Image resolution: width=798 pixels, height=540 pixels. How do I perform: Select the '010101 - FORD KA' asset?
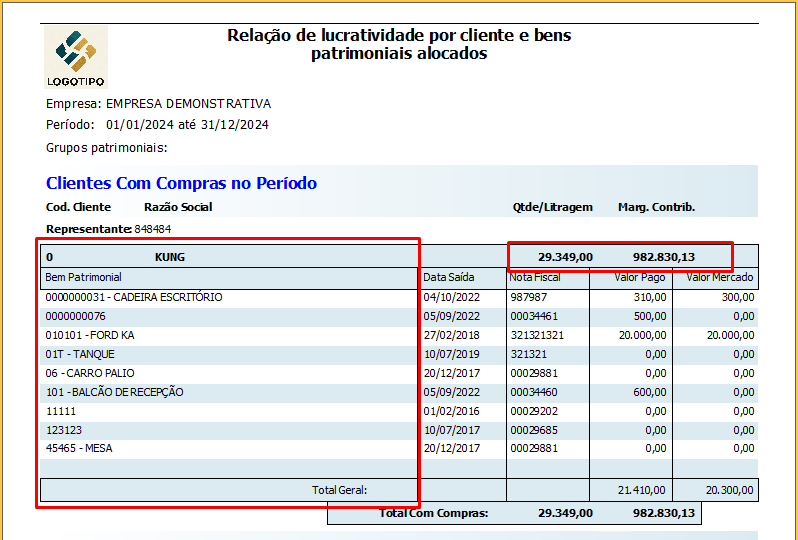point(90,335)
